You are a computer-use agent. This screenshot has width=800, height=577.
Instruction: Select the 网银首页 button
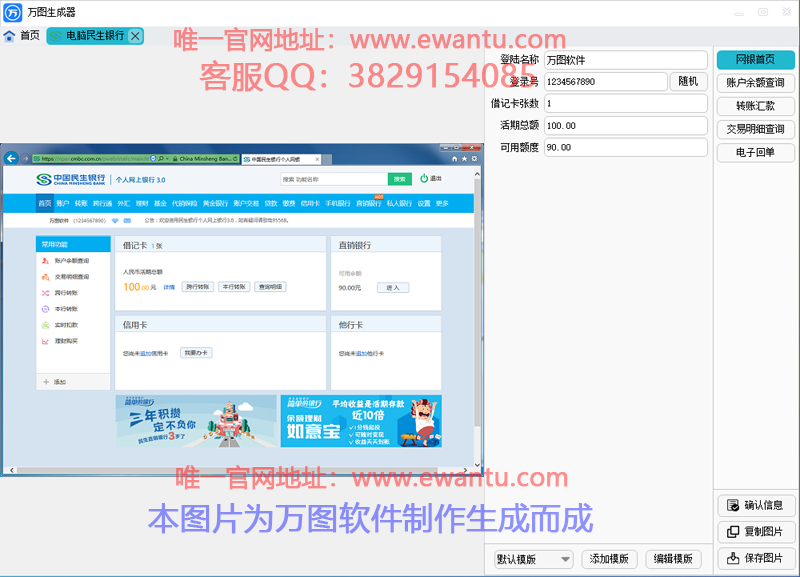tap(756, 60)
